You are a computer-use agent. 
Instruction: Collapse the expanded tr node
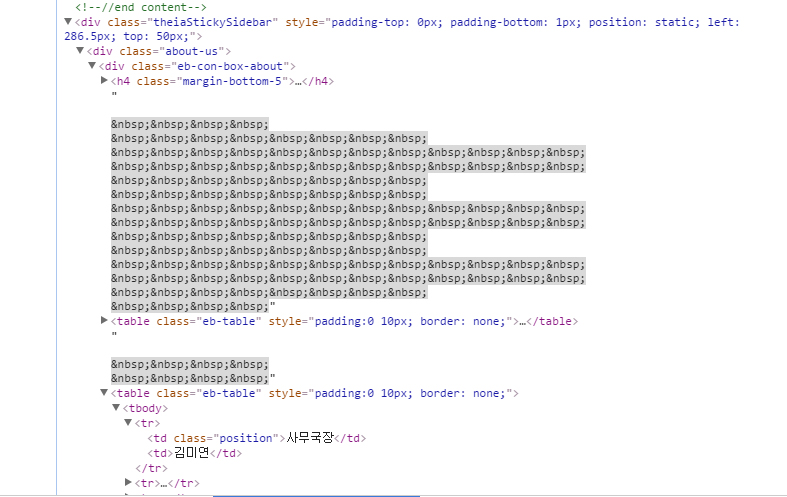[128, 423]
